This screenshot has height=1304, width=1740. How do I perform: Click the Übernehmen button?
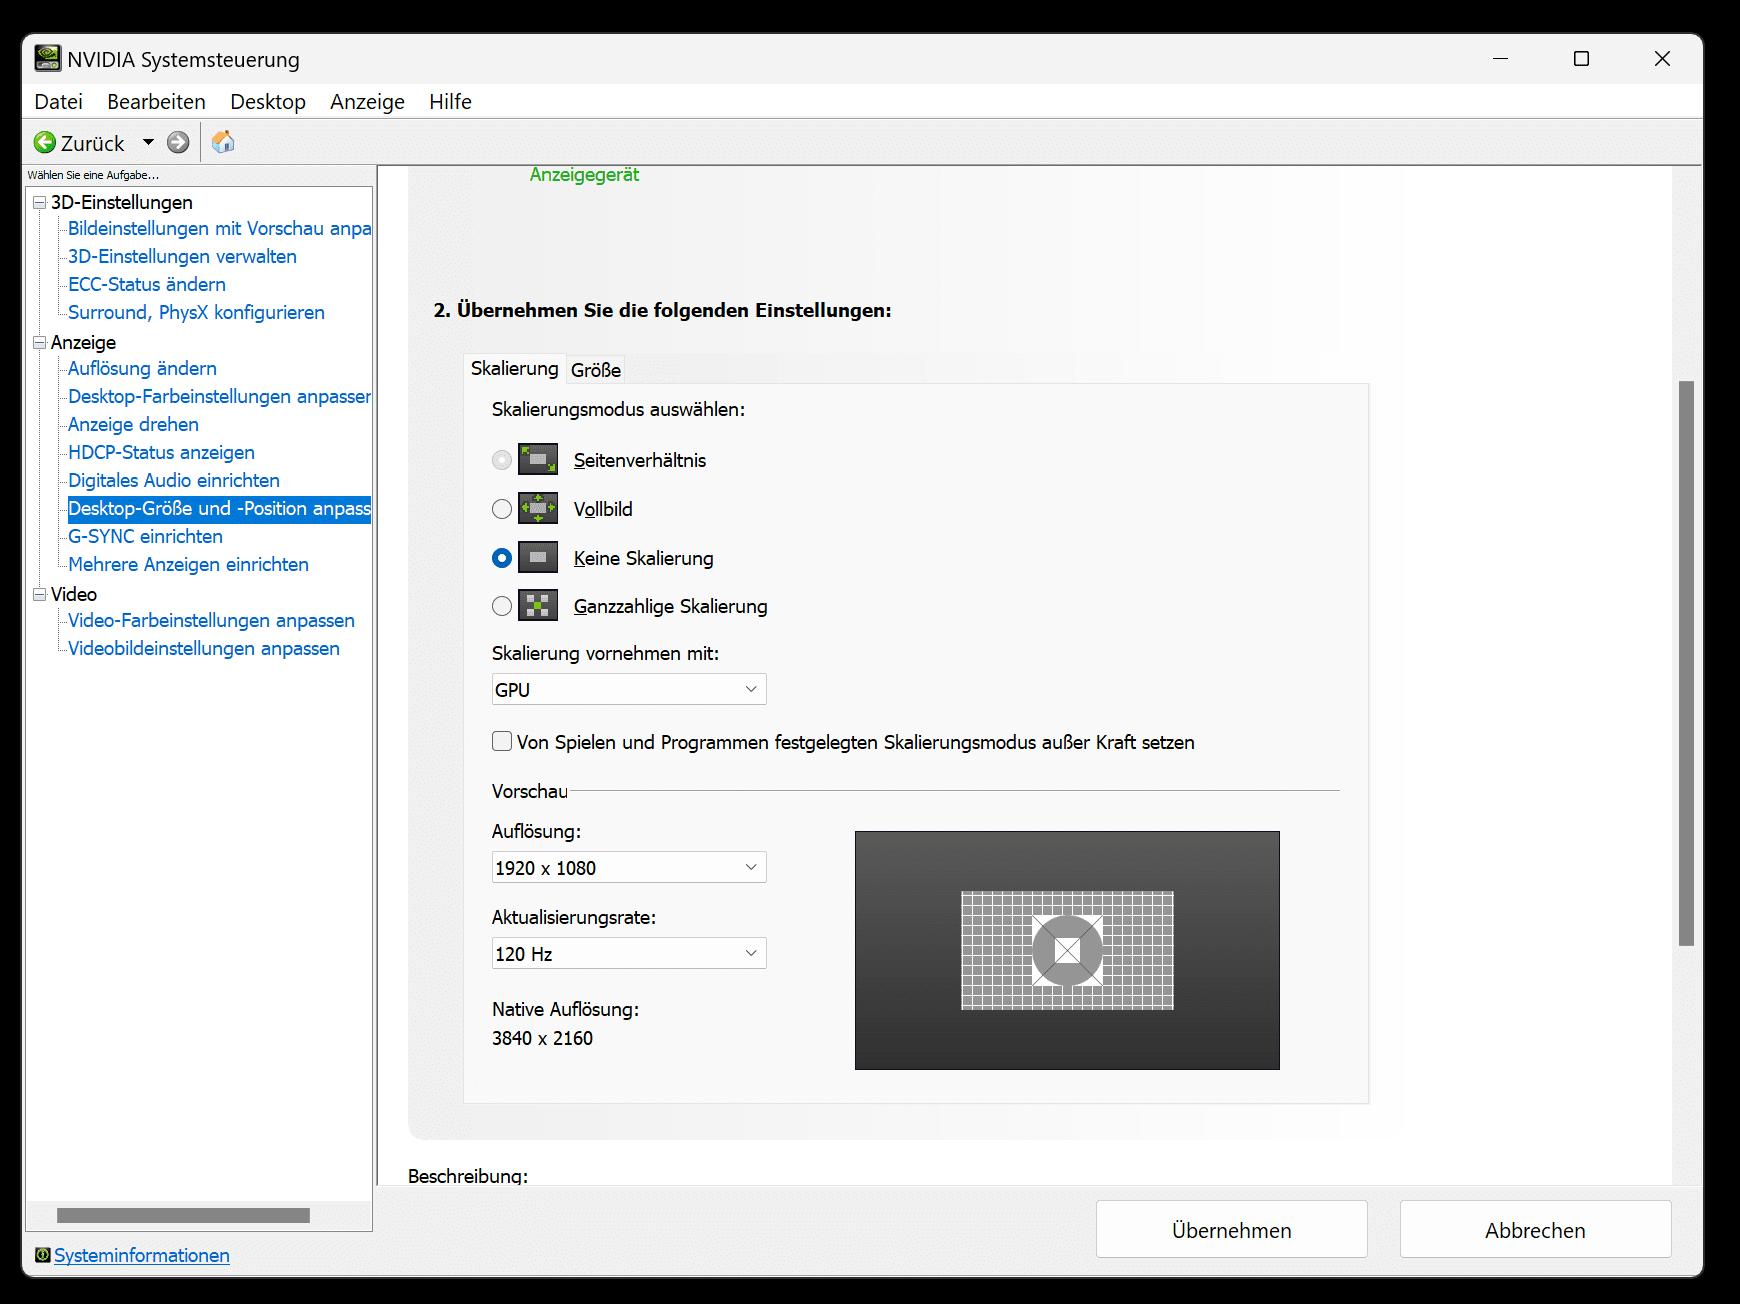(x=1232, y=1229)
